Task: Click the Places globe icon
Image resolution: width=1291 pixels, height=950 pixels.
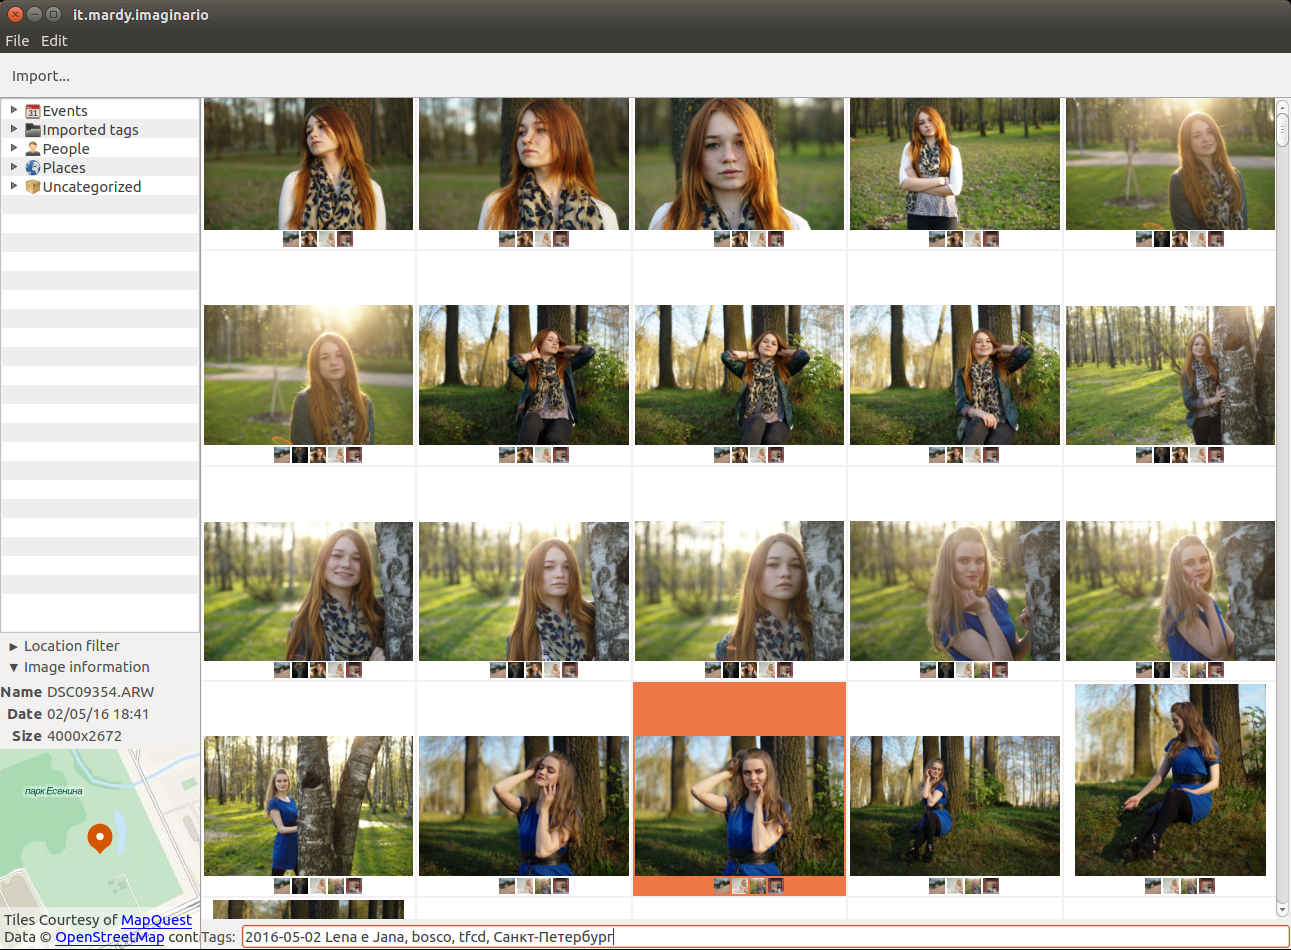Action: pos(33,168)
